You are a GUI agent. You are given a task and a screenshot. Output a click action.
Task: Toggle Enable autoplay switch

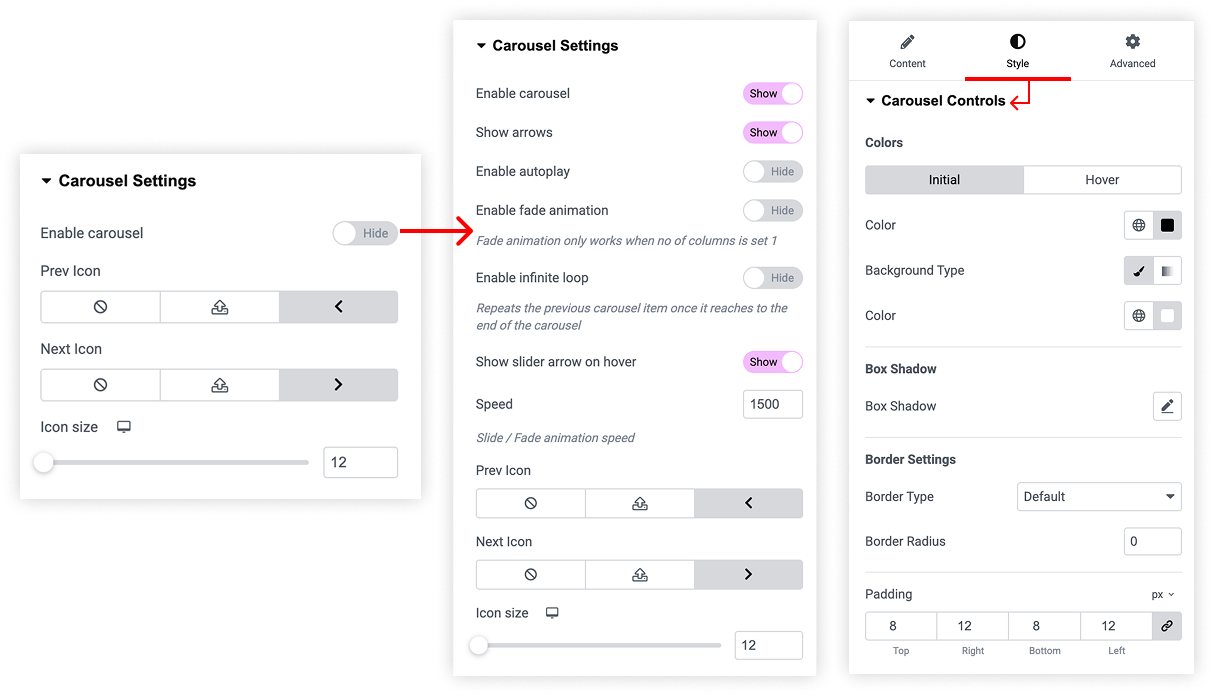point(772,172)
